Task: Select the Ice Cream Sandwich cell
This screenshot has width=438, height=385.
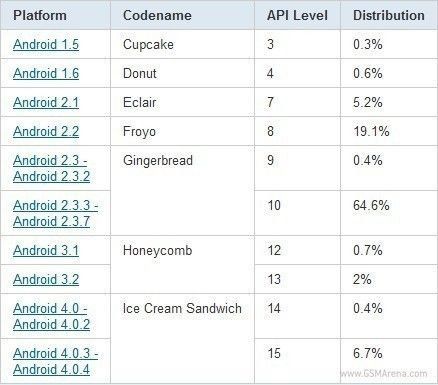Action: [x=183, y=339]
